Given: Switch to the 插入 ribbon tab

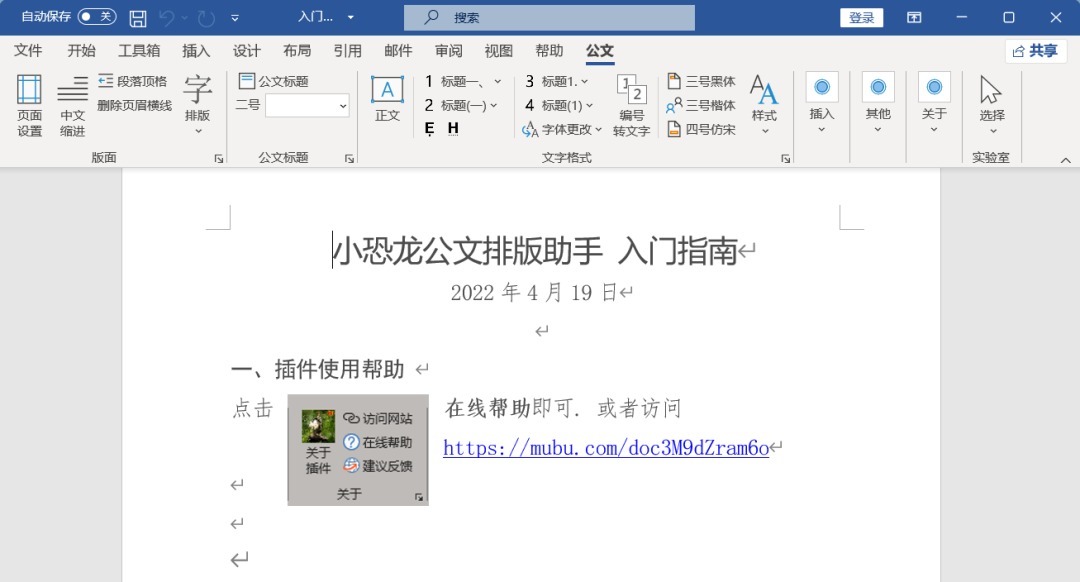Looking at the screenshot, I should (196, 51).
